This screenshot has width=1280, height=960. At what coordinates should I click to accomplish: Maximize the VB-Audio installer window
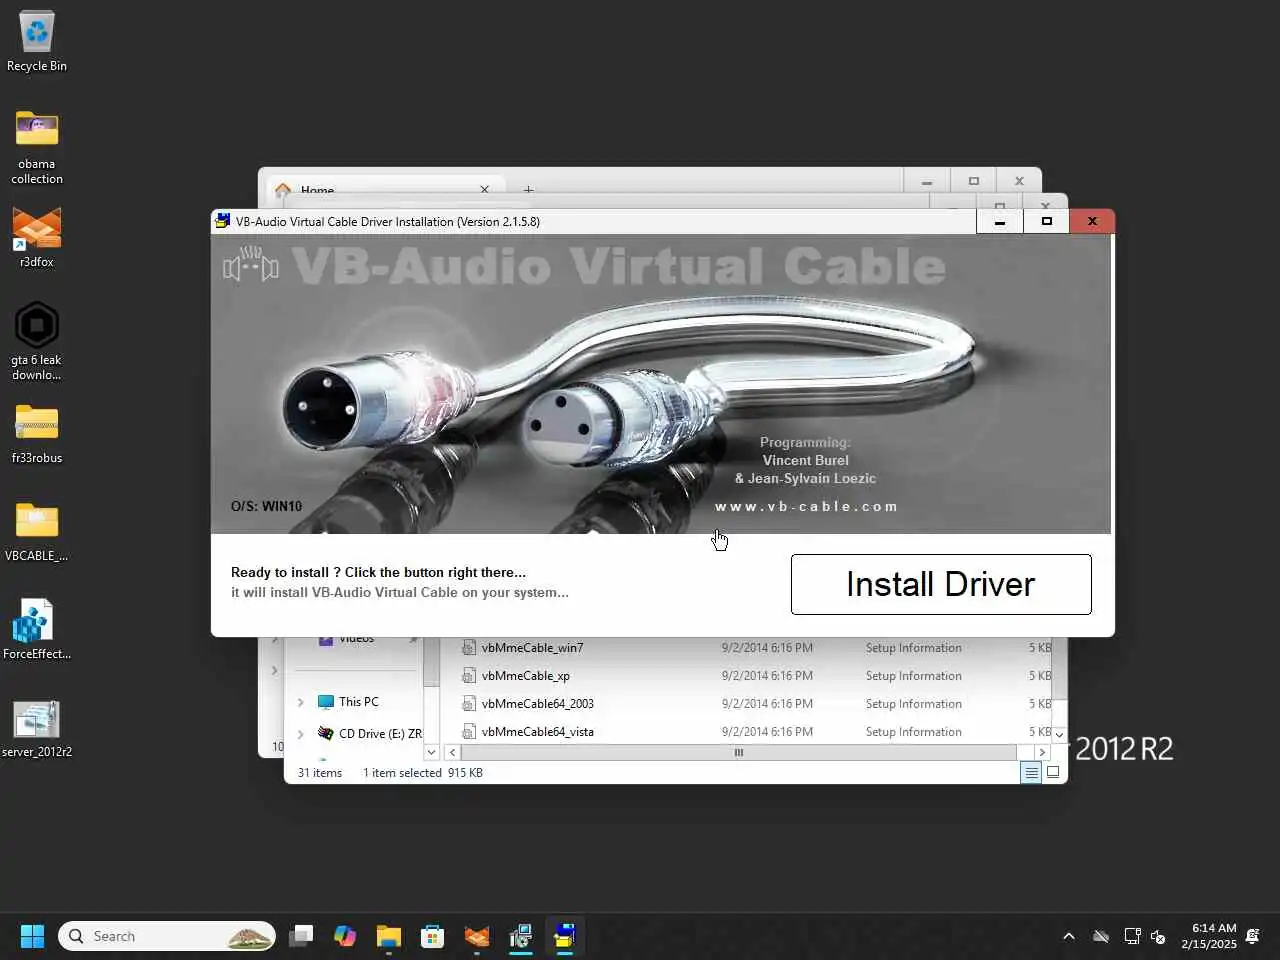click(x=1046, y=221)
